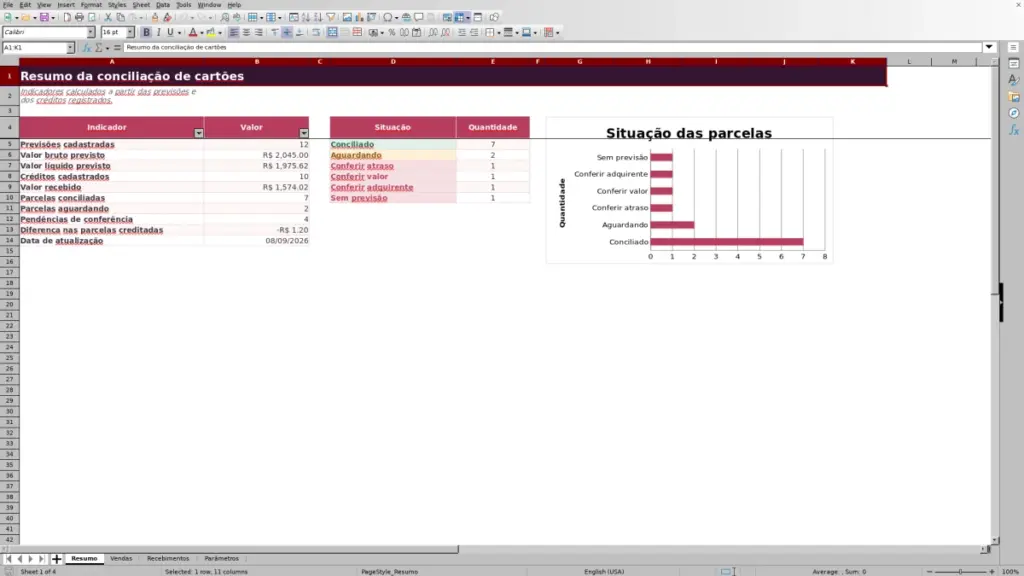
Task: Open the sidebar Gallery panel icon
Action: point(1014,97)
